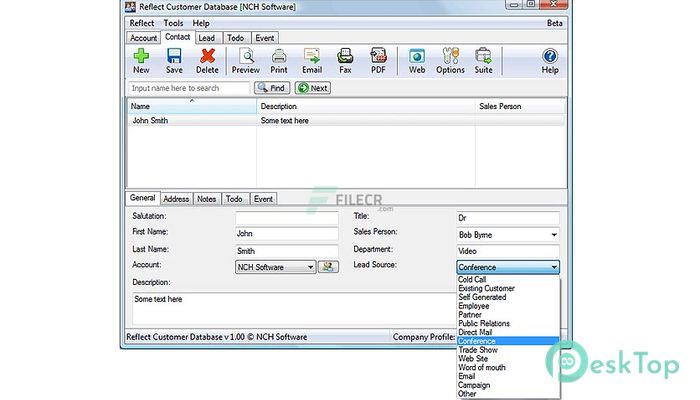The image size is (700, 400).
Task: Open the Notes detail tab
Action: tap(207, 199)
